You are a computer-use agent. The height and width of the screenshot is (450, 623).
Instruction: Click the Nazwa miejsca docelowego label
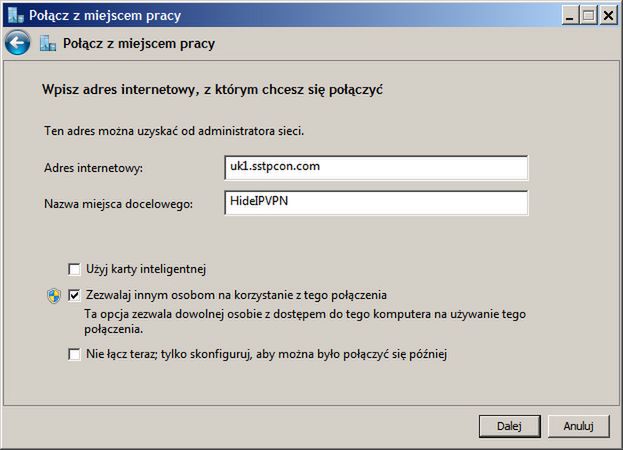(118, 204)
